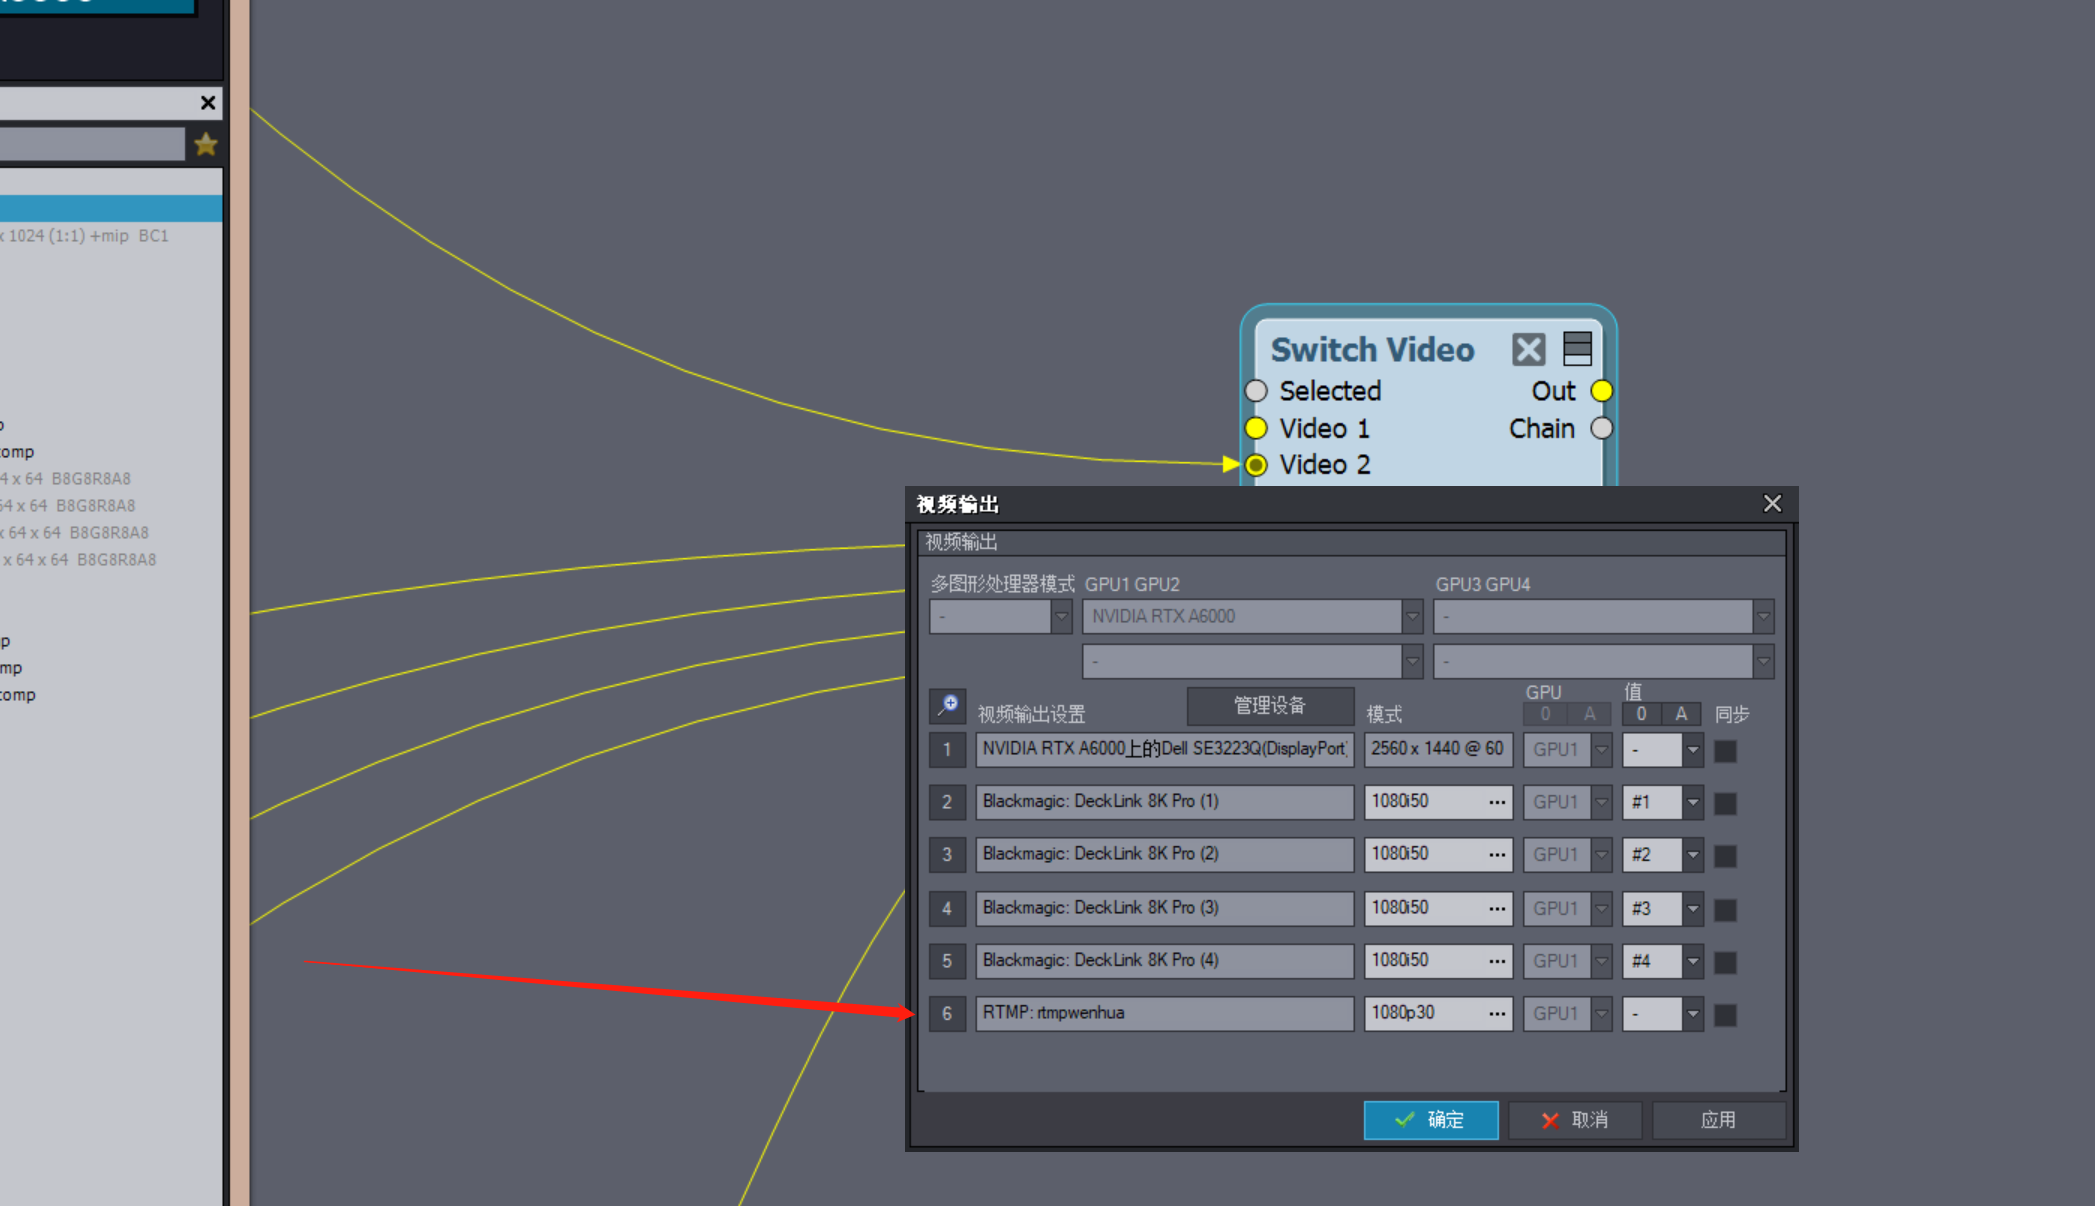Viewport: 2095px width, 1206px height.
Task: Collapse the Switch Video node panel icon
Action: pos(1577,349)
